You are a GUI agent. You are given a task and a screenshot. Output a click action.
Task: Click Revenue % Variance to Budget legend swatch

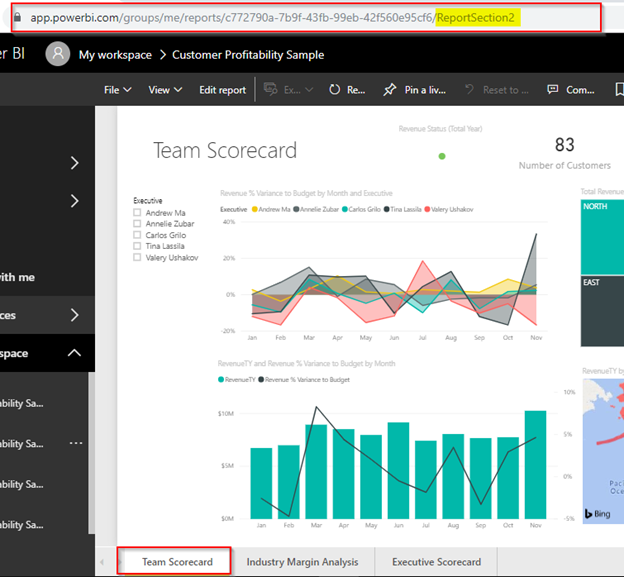pos(261,379)
